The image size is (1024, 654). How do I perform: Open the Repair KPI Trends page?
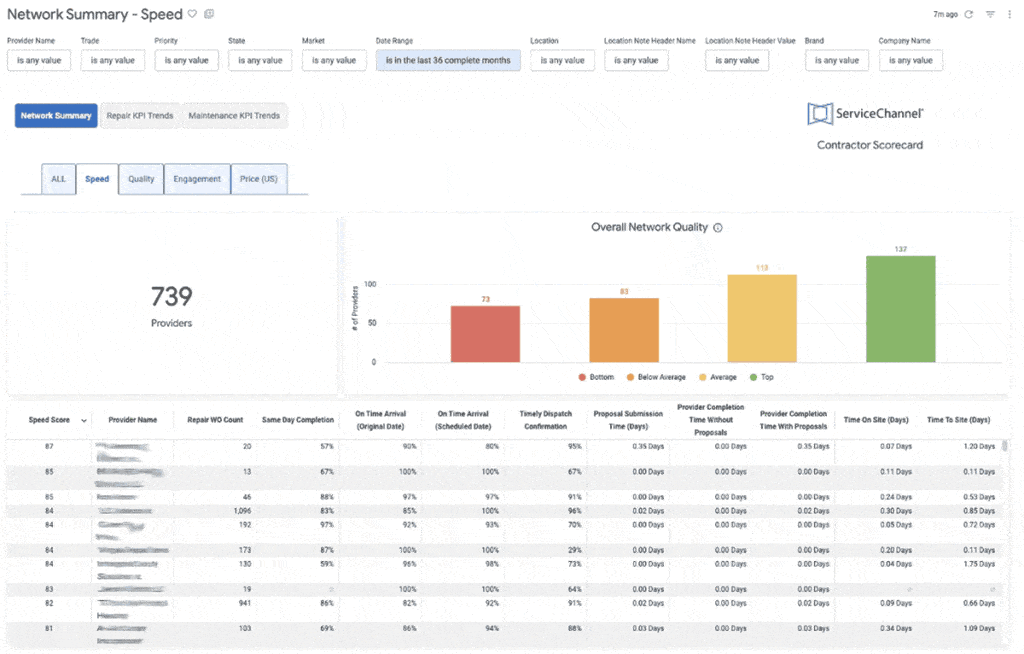tap(140, 116)
